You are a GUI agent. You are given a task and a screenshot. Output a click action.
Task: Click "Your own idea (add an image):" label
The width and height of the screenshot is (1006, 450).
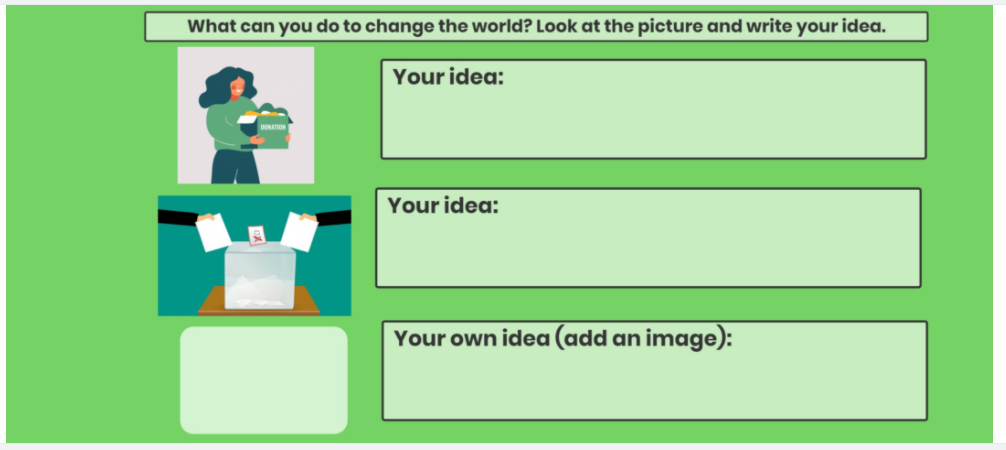pyautogui.click(x=563, y=338)
